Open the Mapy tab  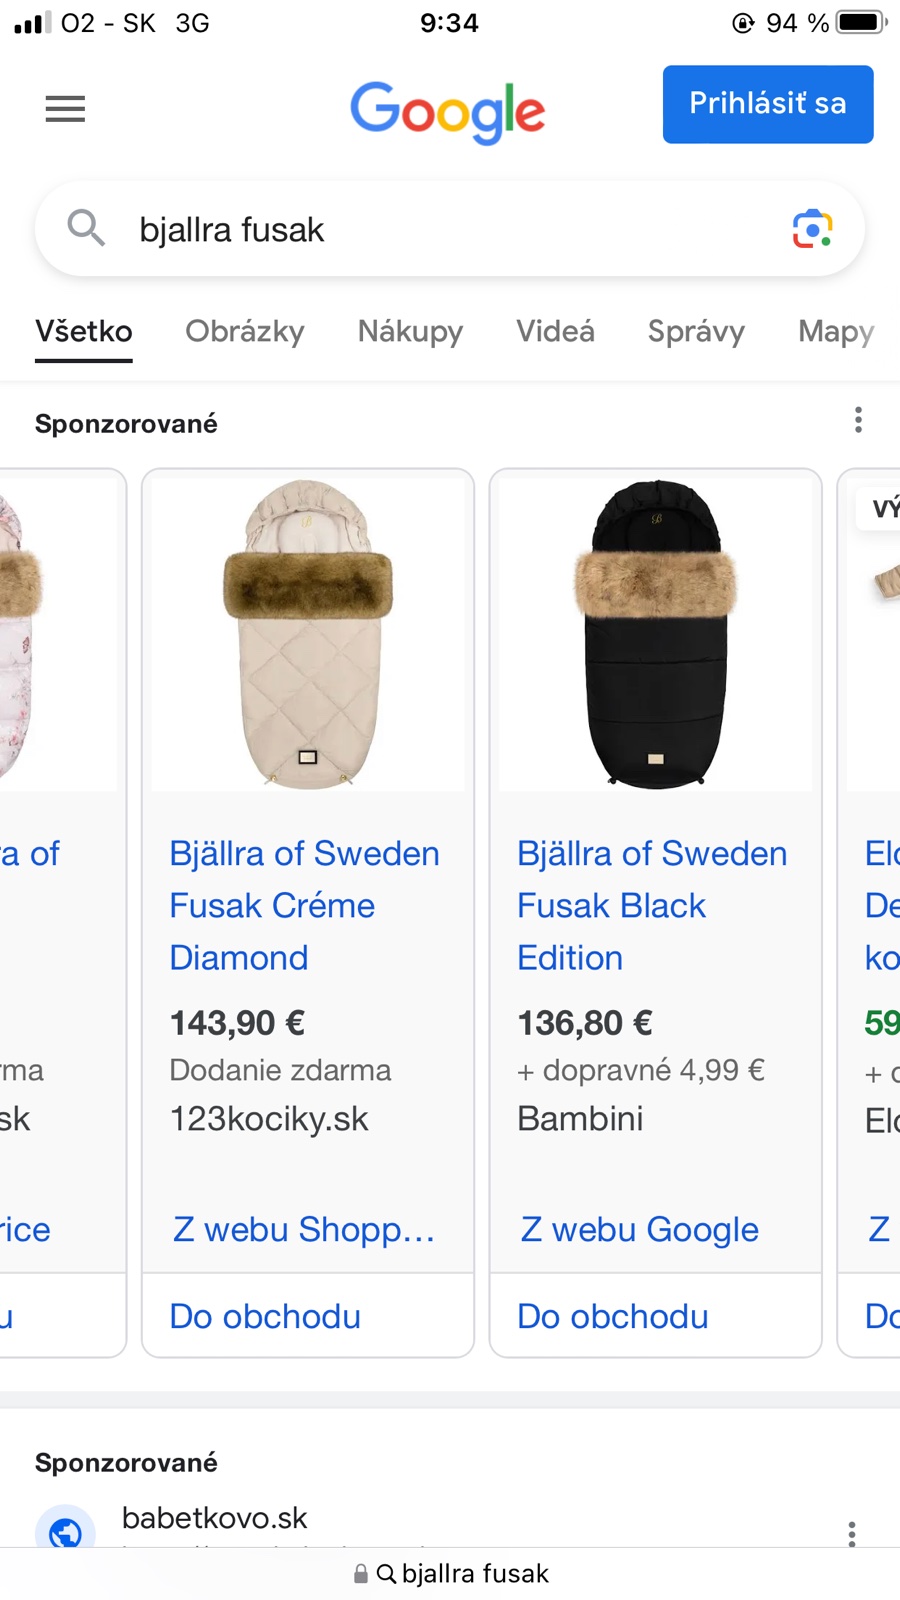[x=836, y=331]
